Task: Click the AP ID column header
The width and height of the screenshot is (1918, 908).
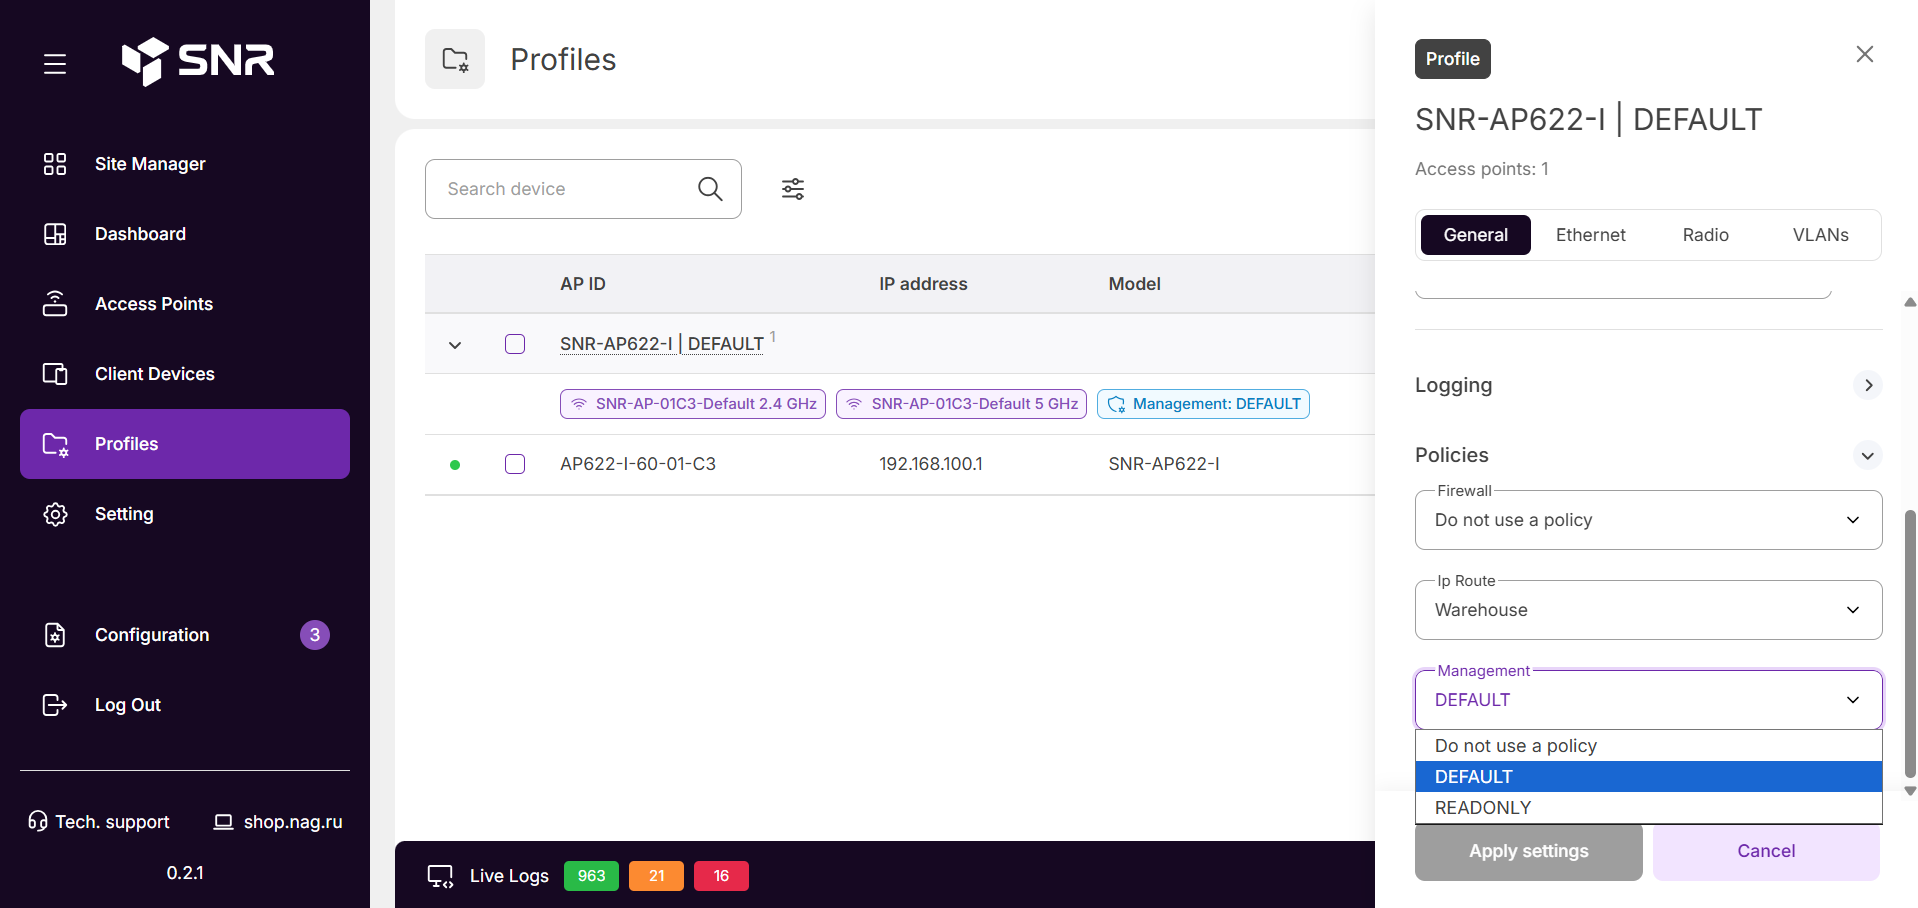Action: pyautogui.click(x=583, y=284)
